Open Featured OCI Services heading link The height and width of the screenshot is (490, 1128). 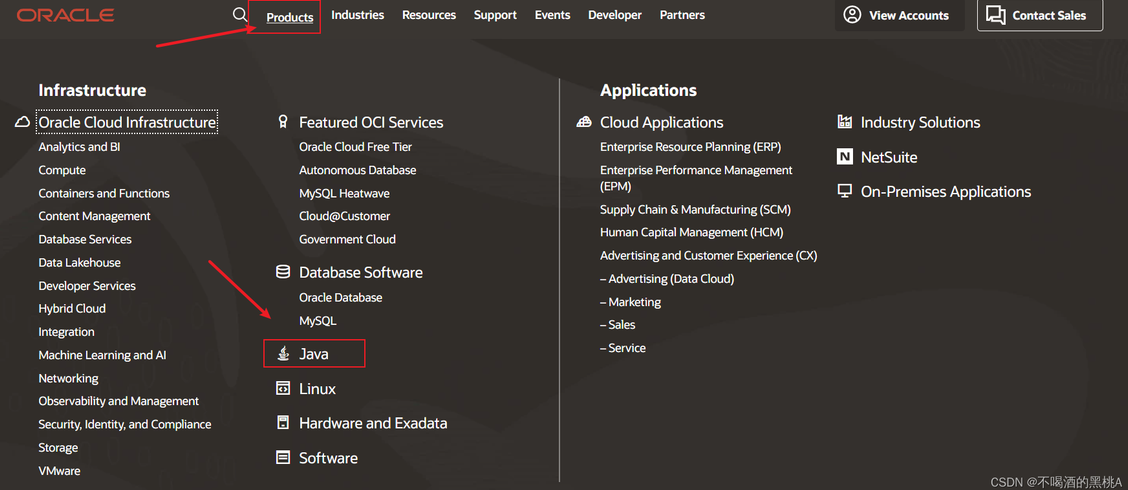coord(371,122)
